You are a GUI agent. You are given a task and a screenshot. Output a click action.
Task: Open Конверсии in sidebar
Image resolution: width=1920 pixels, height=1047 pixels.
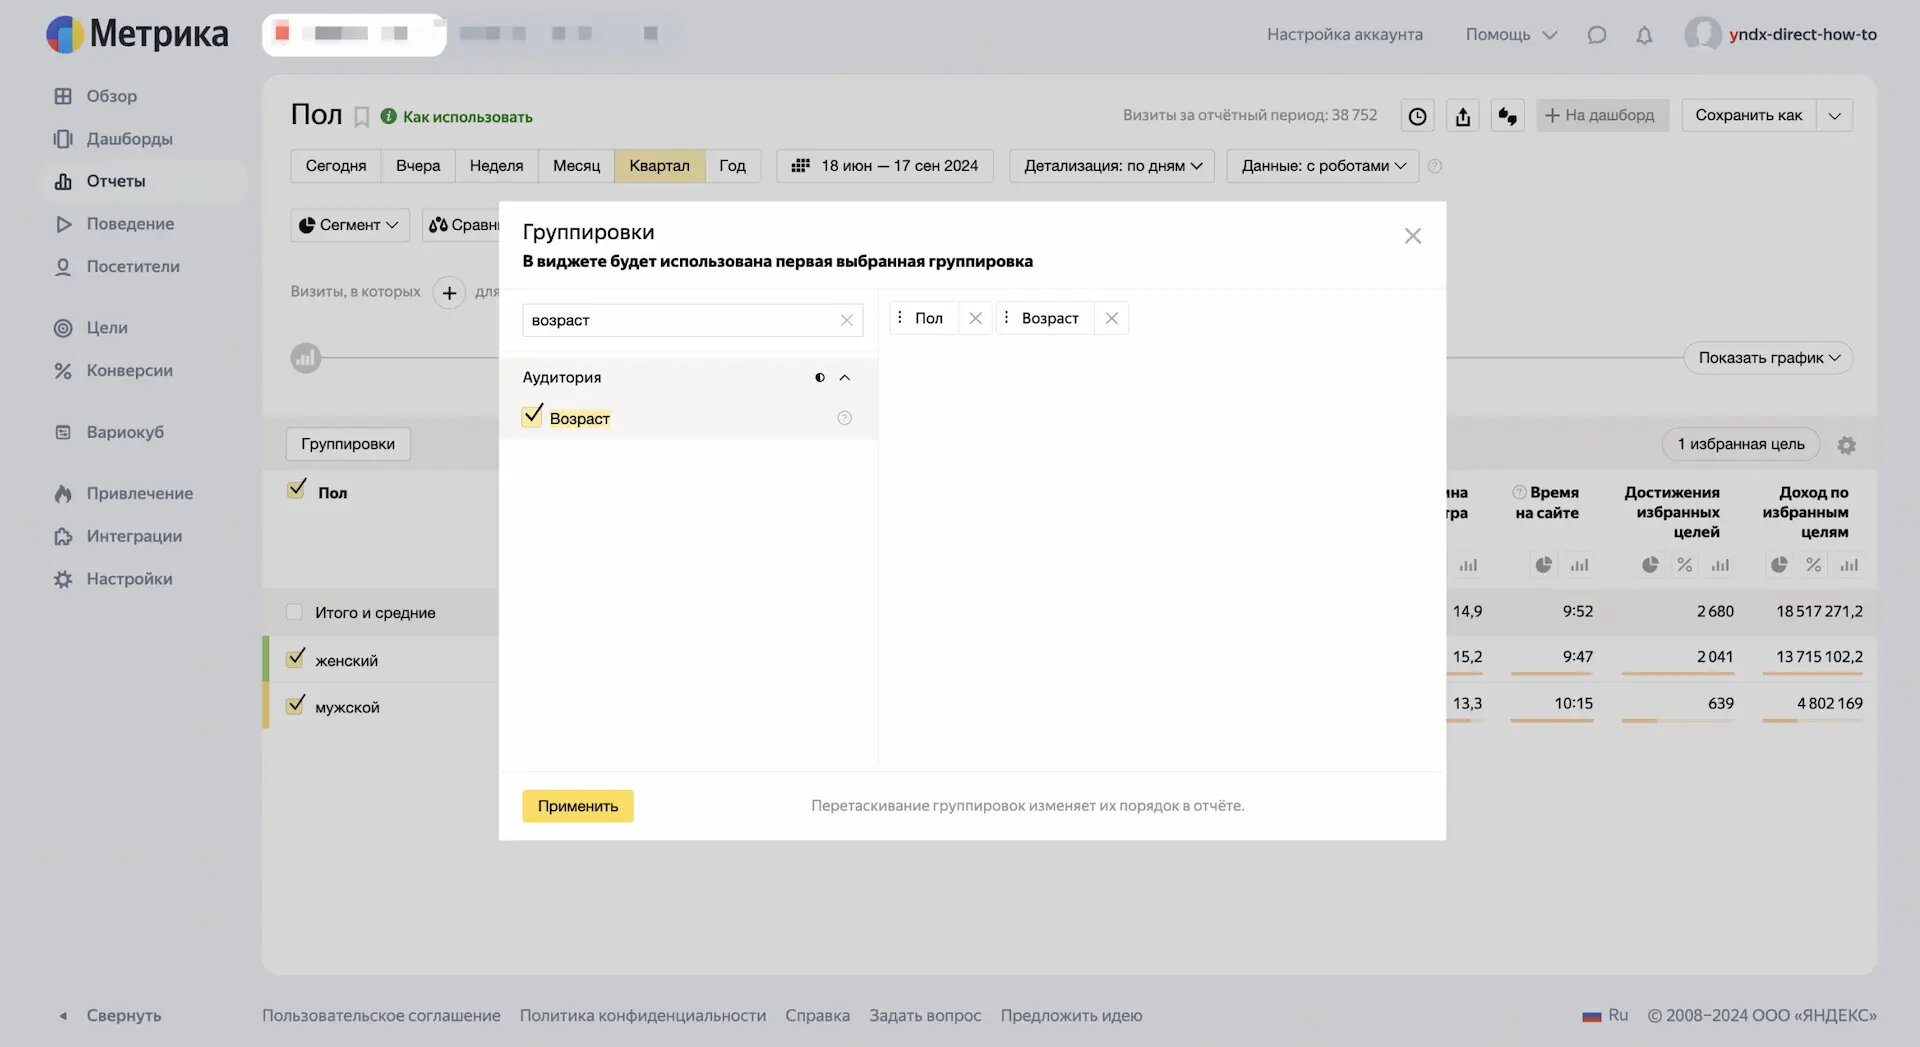pyautogui.click(x=129, y=371)
